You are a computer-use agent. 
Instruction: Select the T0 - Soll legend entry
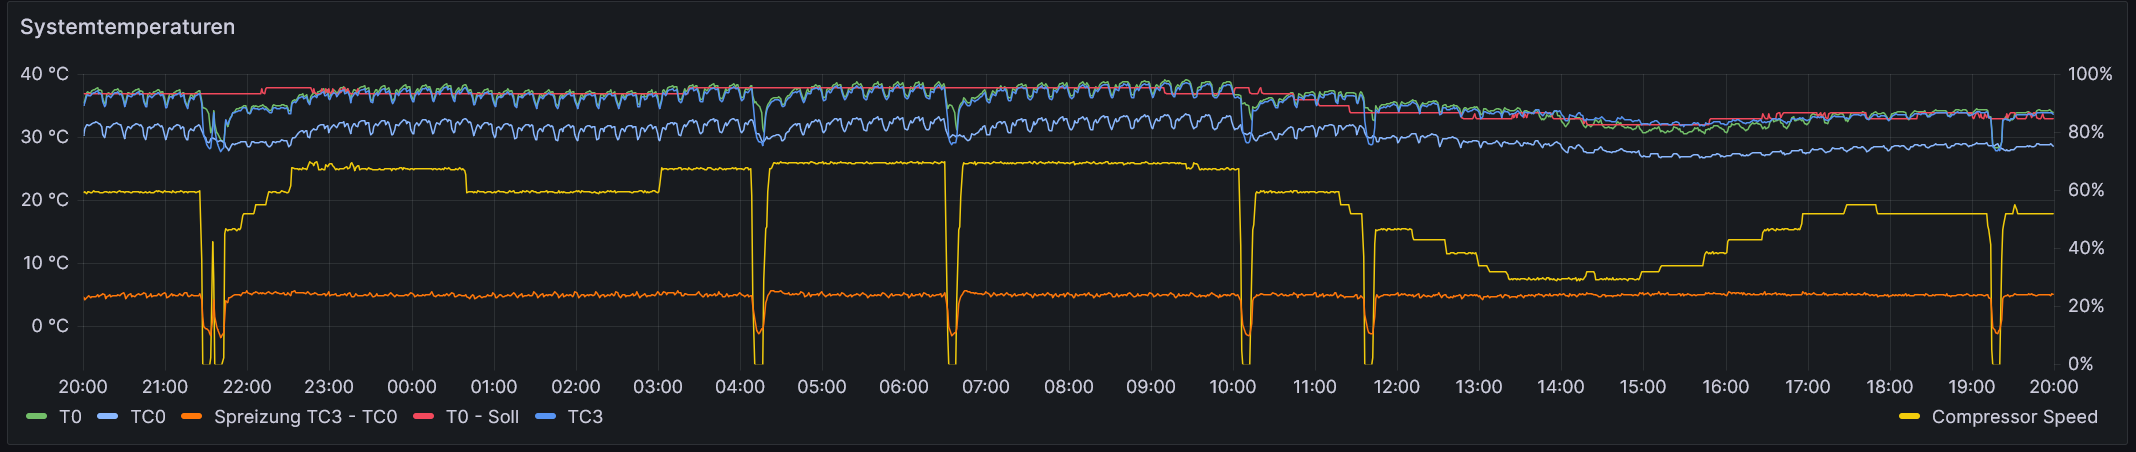[482, 417]
